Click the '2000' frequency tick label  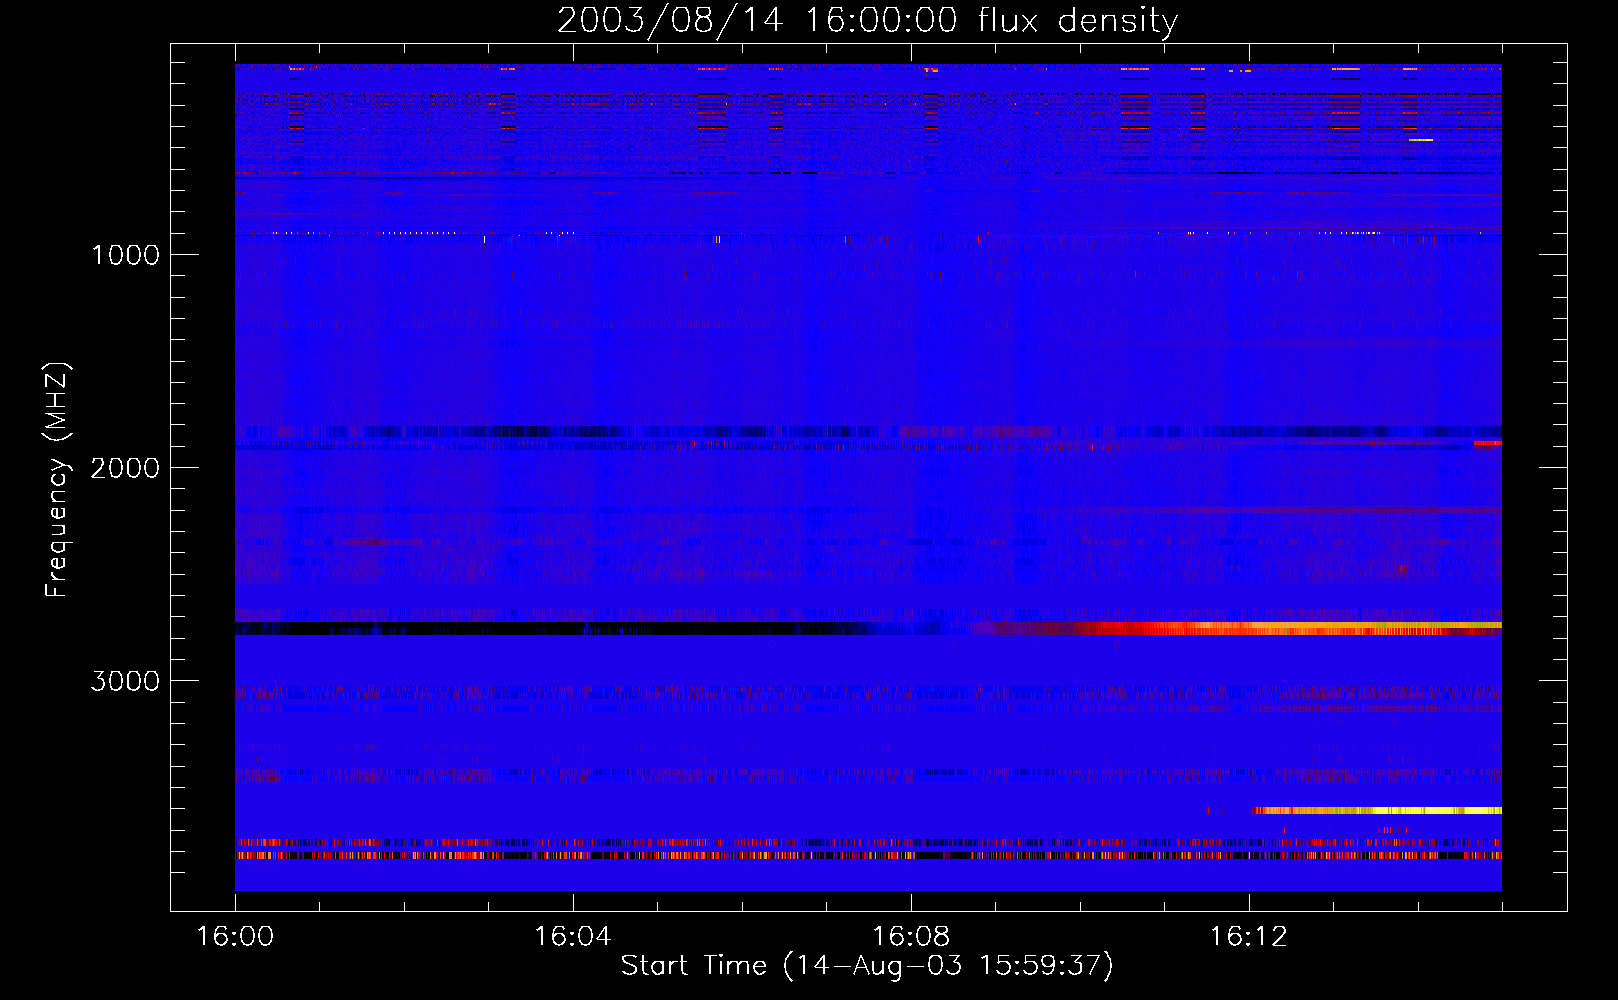pos(125,468)
